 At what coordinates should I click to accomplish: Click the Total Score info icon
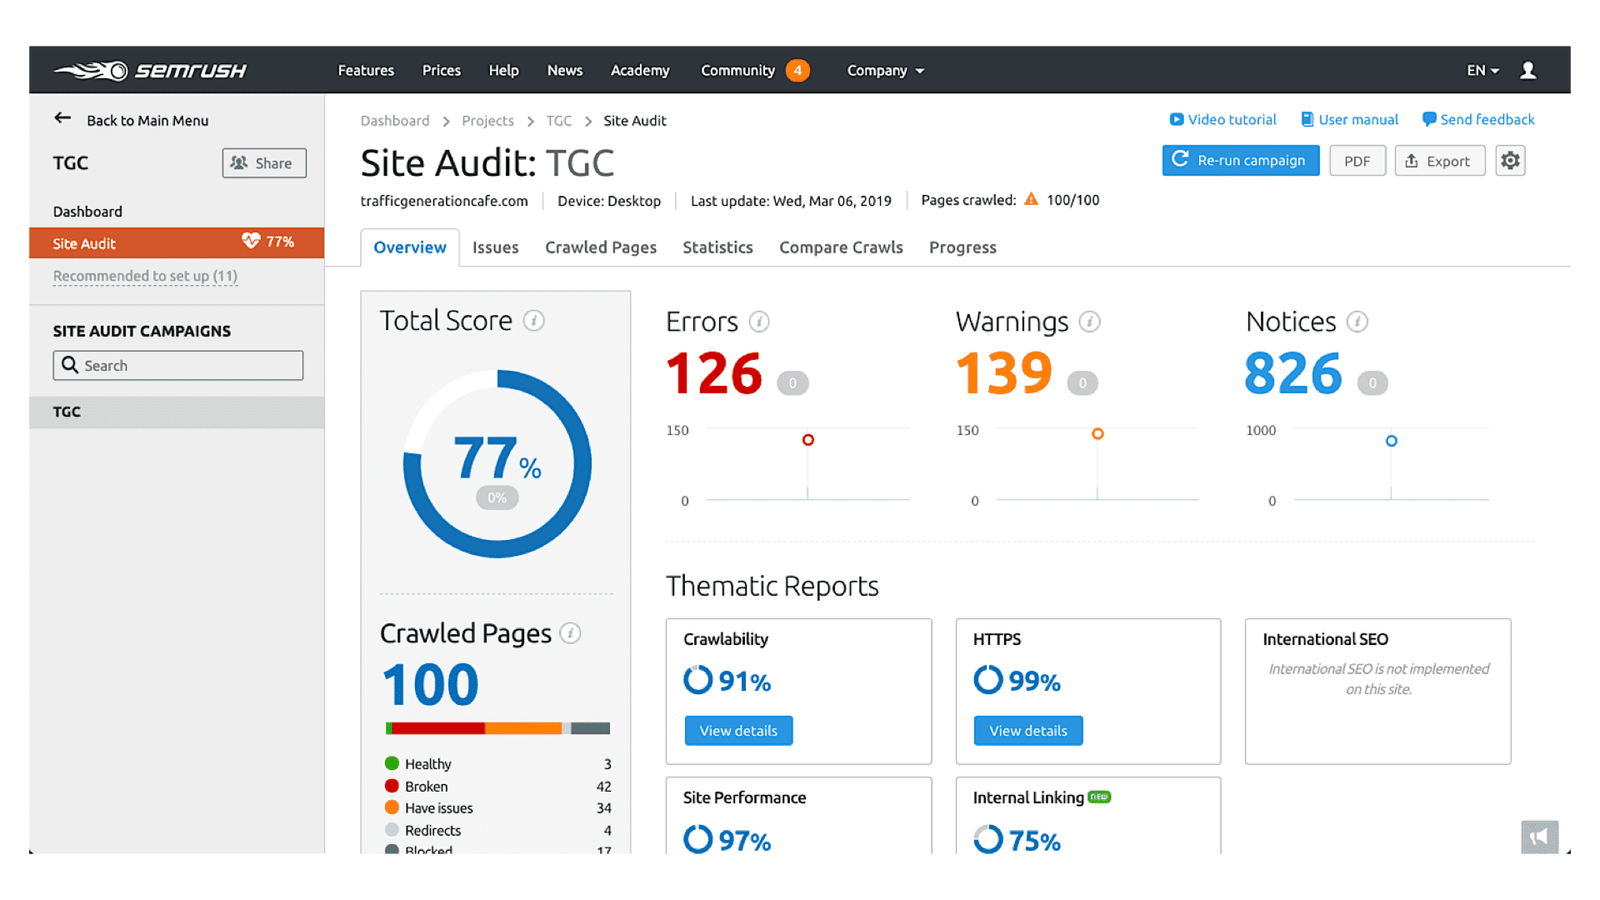535,321
